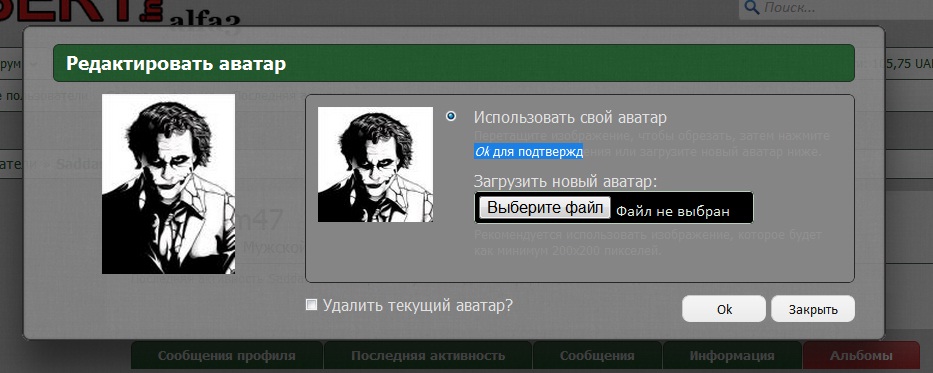Confirm avatar with the Ok button
The height and width of the screenshot is (373, 933).
[724, 309]
